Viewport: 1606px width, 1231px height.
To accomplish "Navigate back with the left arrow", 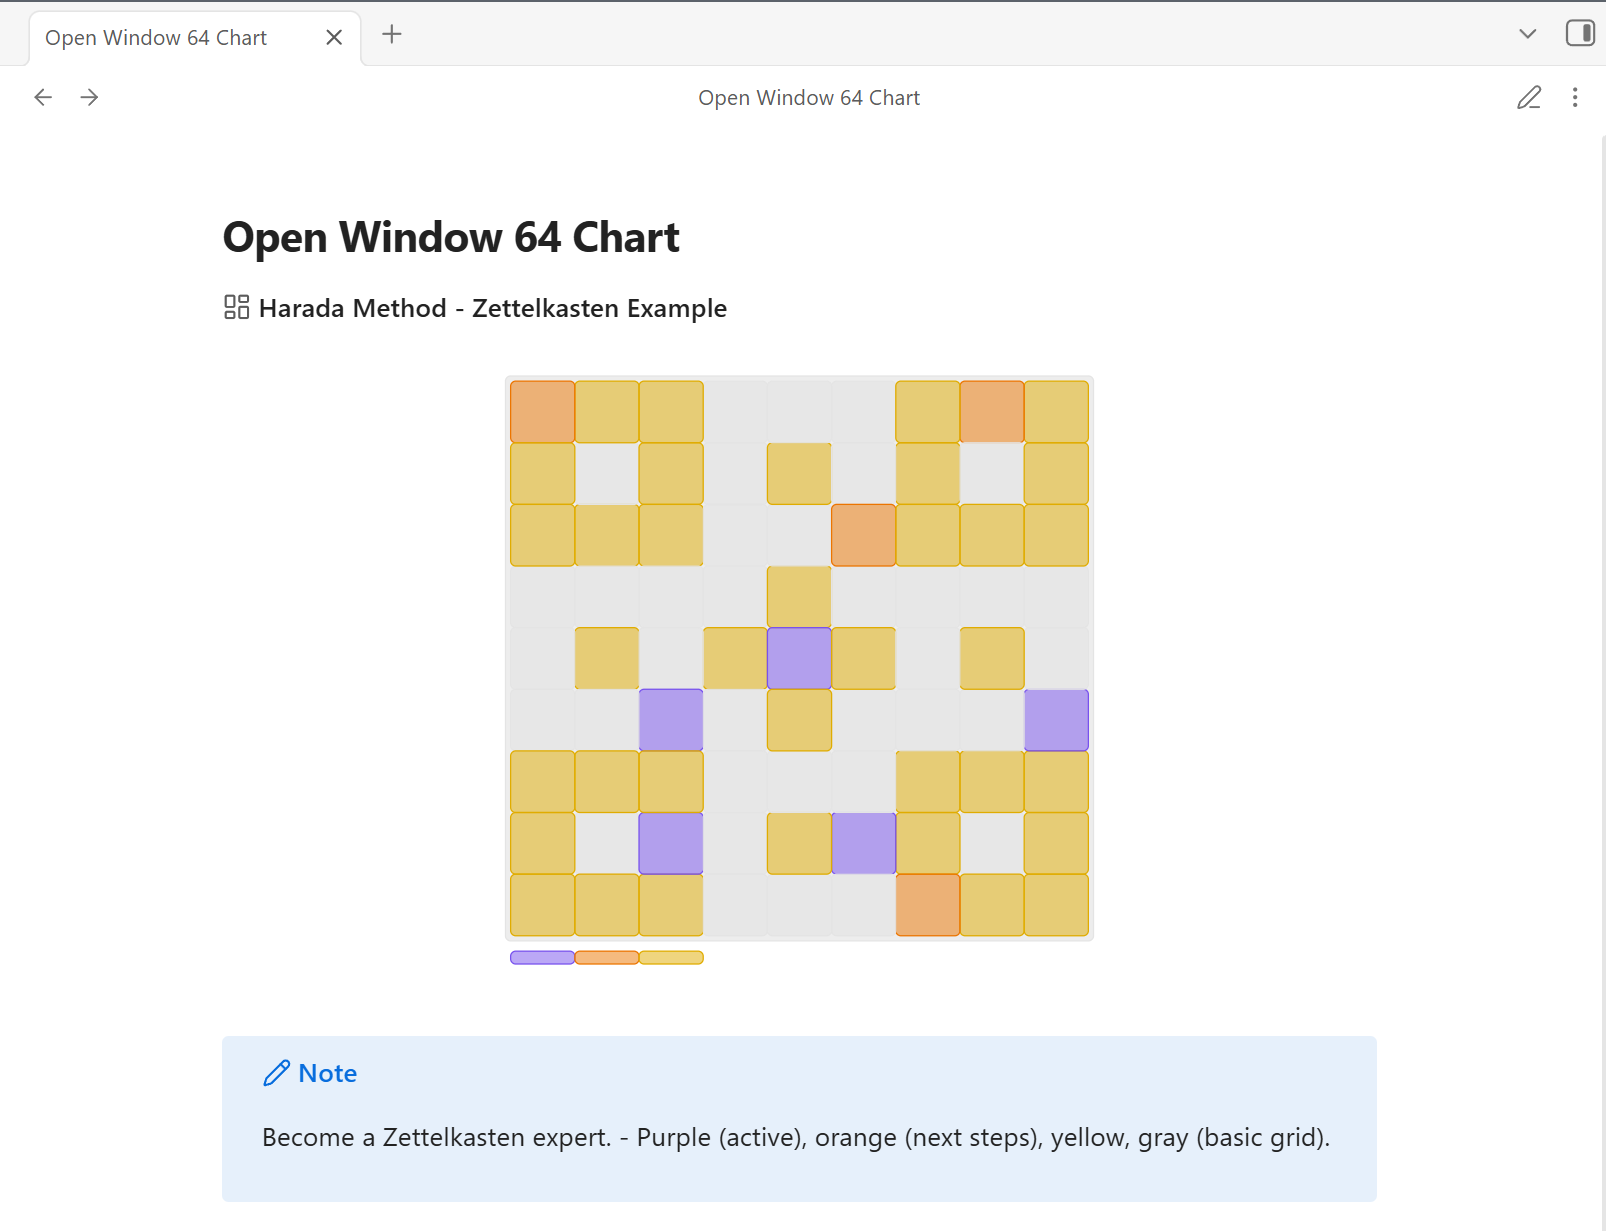I will pyautogui.click(x=43, y=97).
